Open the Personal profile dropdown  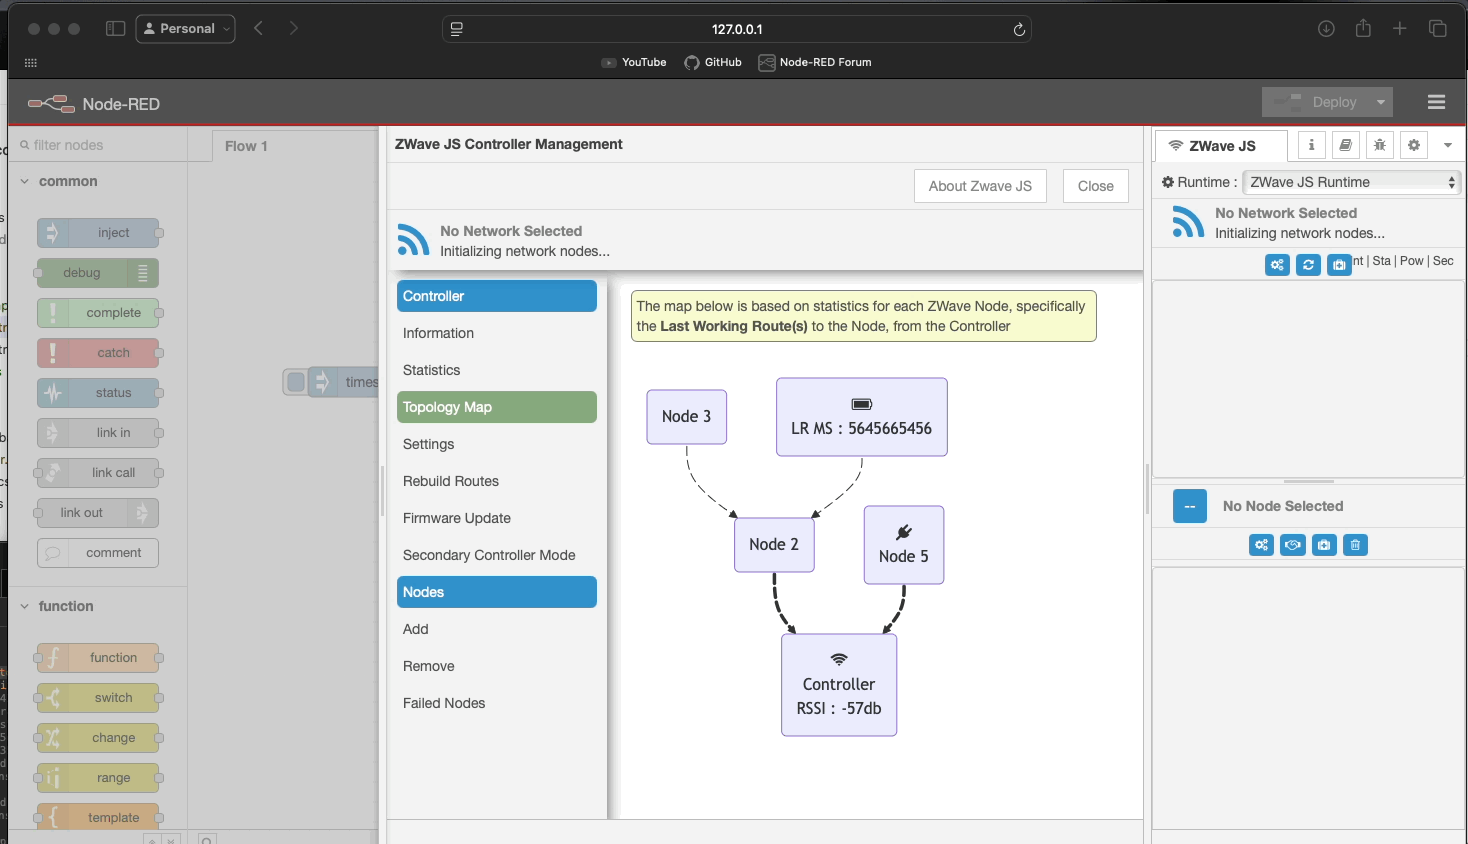point(186,29)
